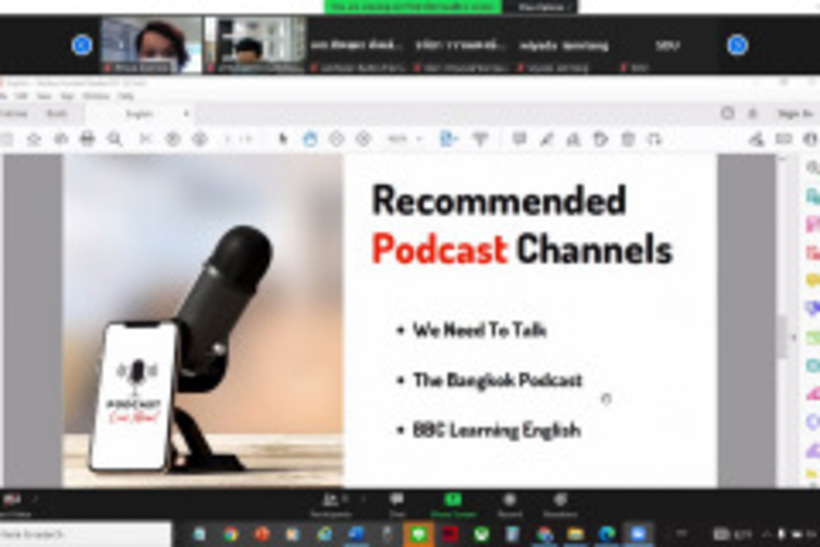Click the print icon in Acrobat toolbar
The image size is (820, 547).
(x=87, y=139)
